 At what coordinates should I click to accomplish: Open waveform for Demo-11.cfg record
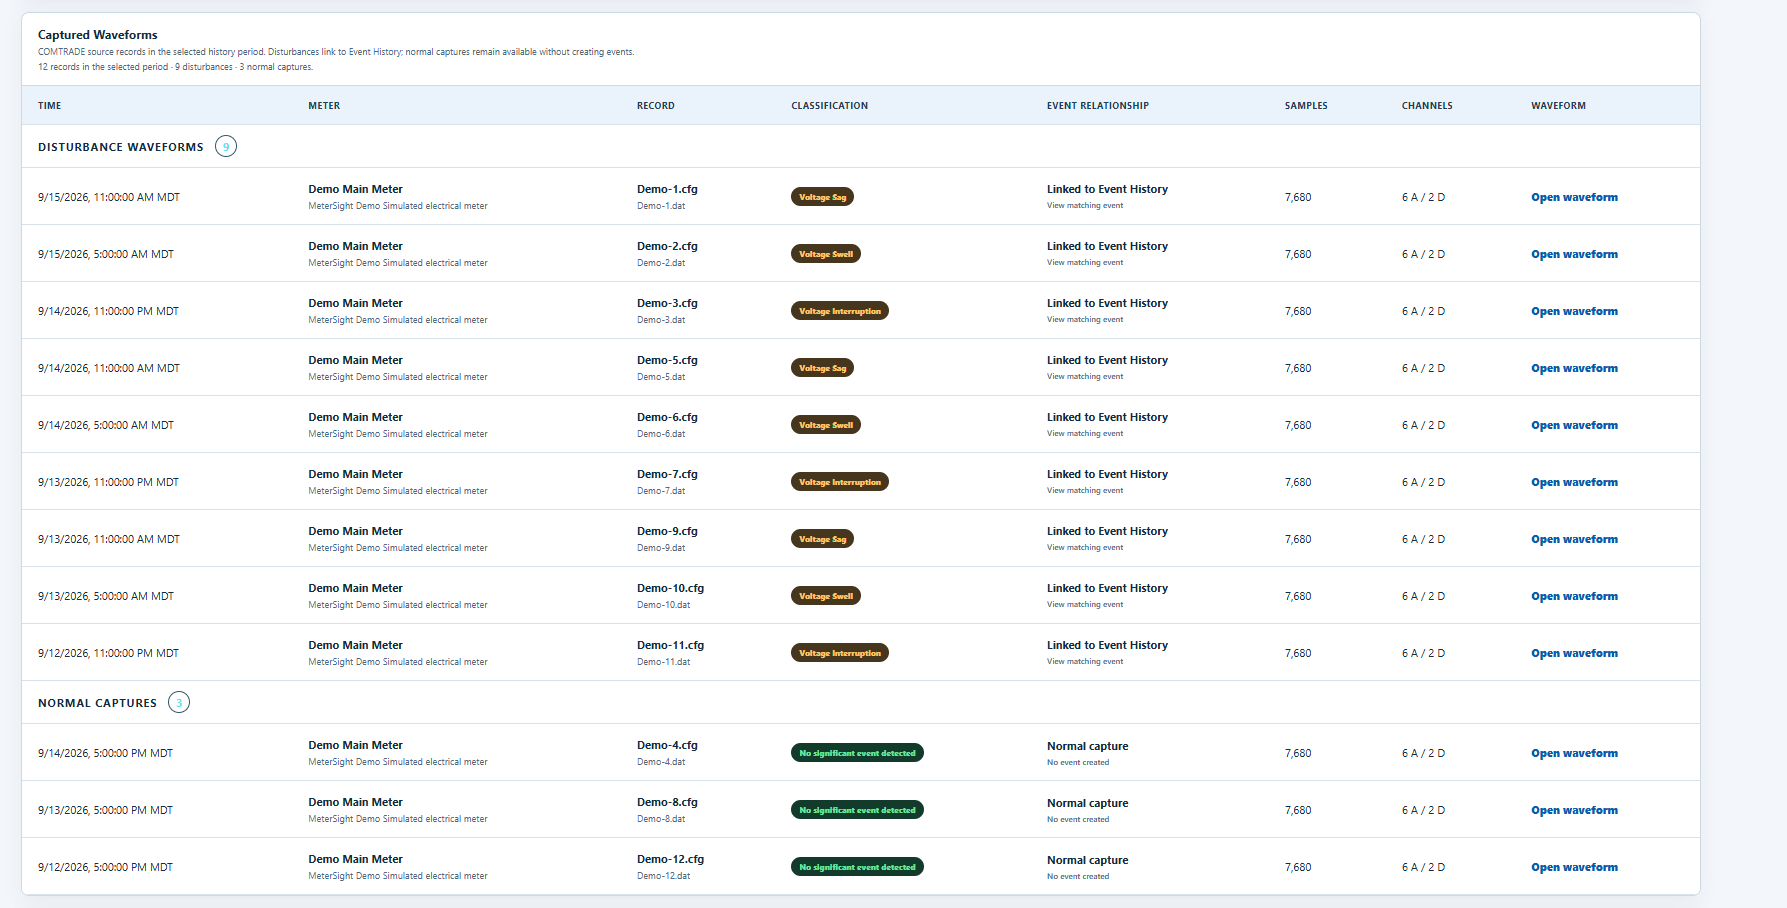pos(1574,653)
